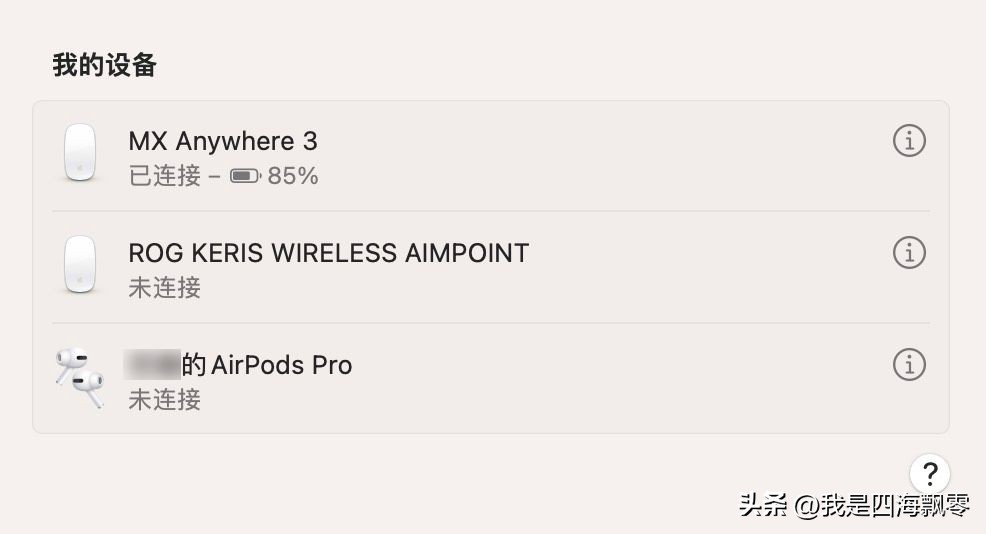Click the blurred owner name before AirPods Pro
Viewport: 986px width, 534px height.
(152, 364)
